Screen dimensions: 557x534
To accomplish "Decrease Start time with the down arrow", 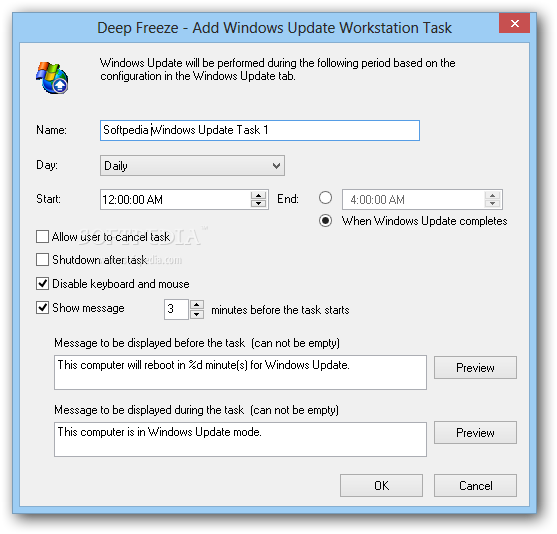I will click(x=259, y=204).
